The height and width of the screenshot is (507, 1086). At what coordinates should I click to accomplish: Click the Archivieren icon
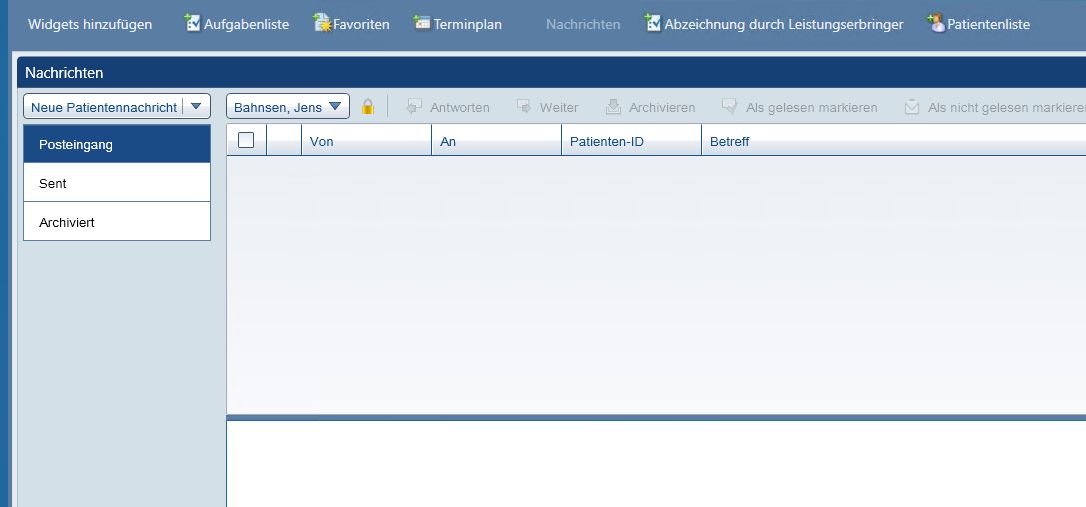click(x=614, y=107)
